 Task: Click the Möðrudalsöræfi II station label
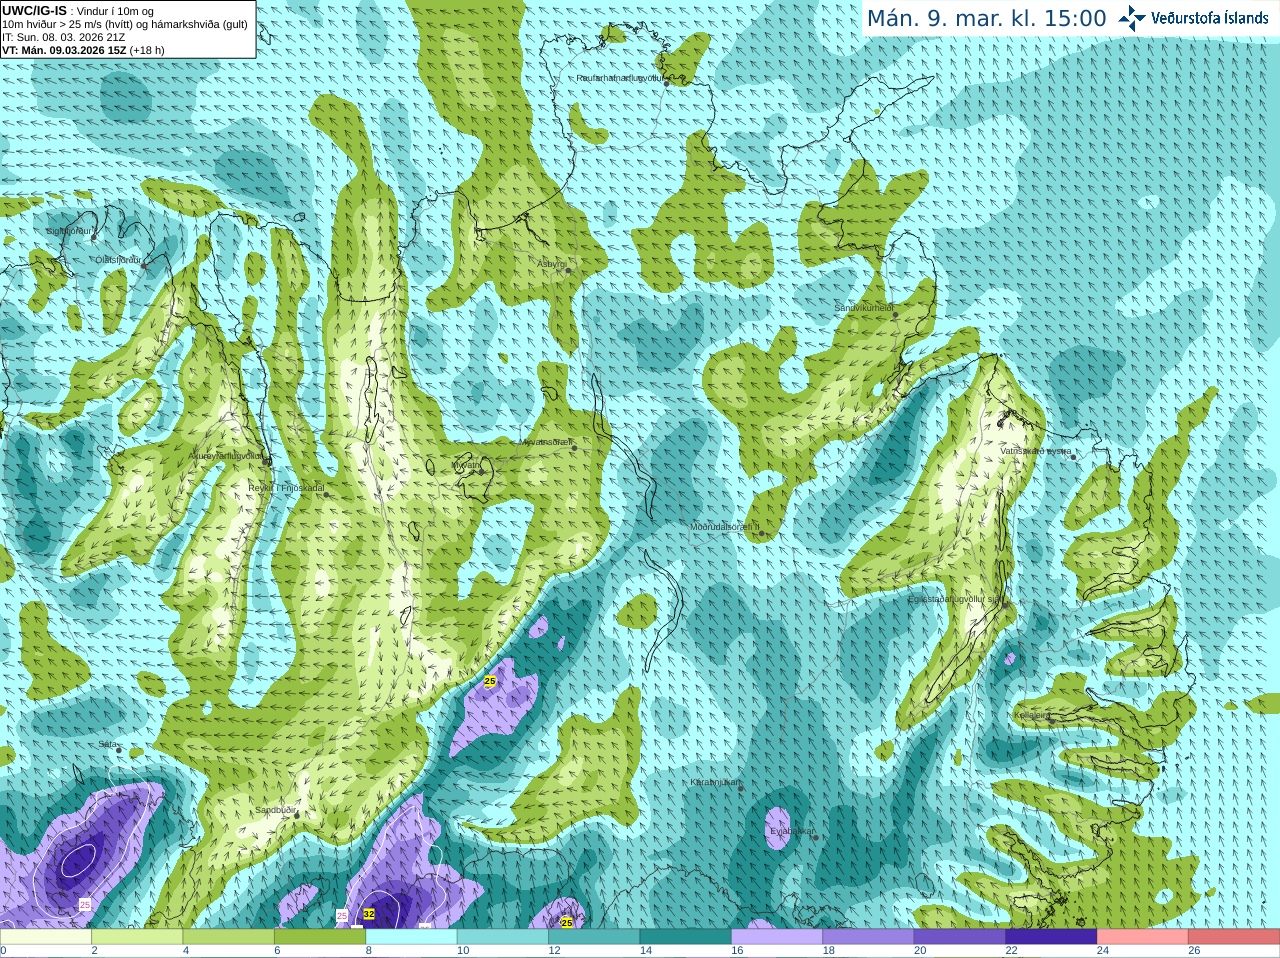pyautogui.click(x=724, y=527)
